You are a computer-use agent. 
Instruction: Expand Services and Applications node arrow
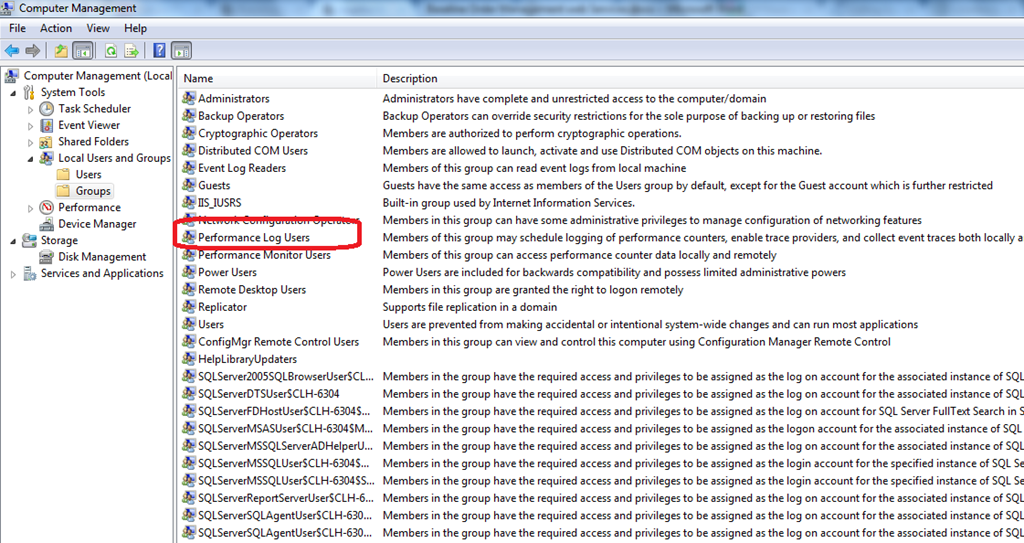point(13,274)
